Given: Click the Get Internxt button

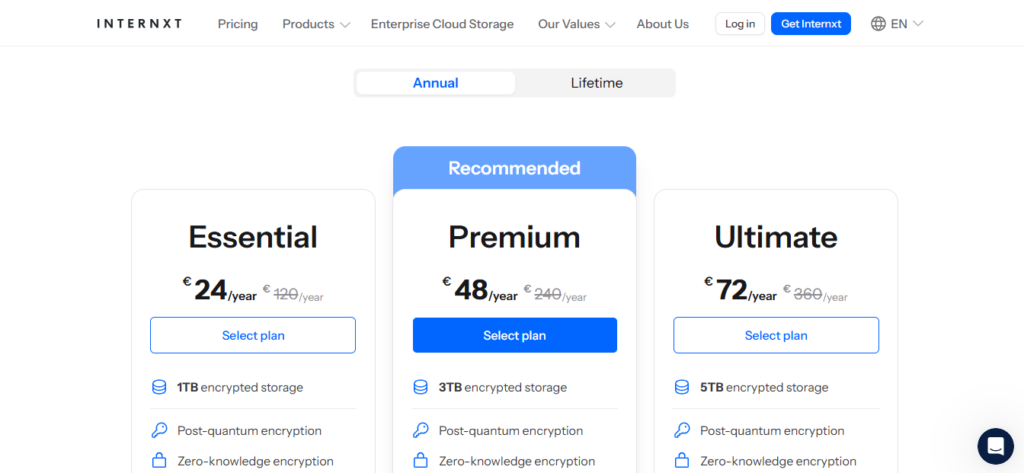Looking at the screenshot, I should 810,24.
